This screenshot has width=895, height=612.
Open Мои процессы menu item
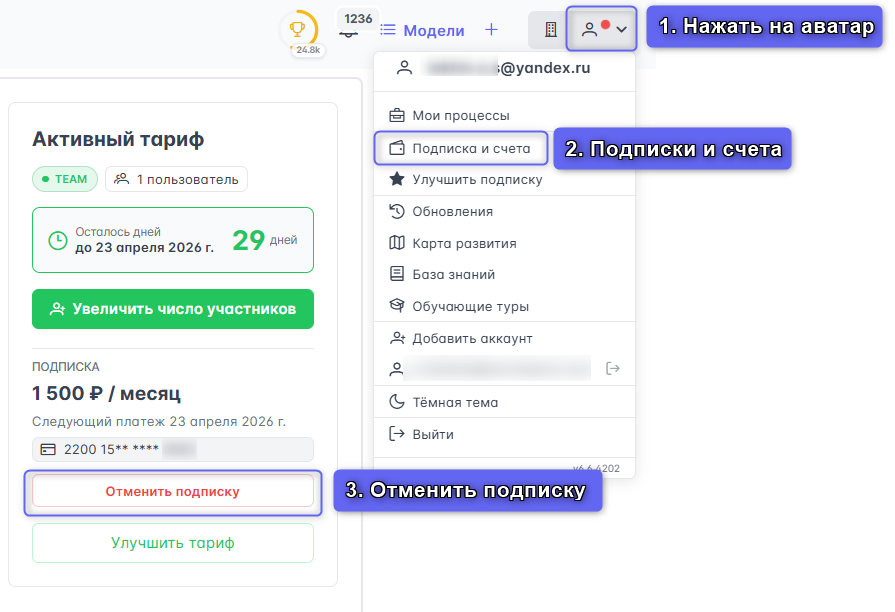point(460,115)
